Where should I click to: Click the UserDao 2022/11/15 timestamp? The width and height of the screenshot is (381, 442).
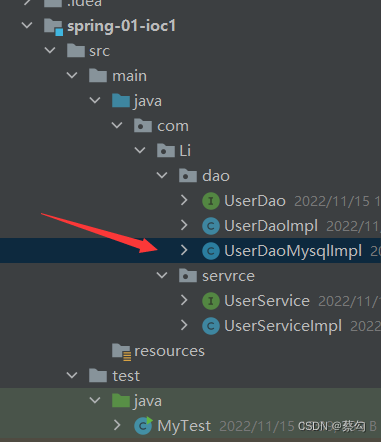click(337, 201)
